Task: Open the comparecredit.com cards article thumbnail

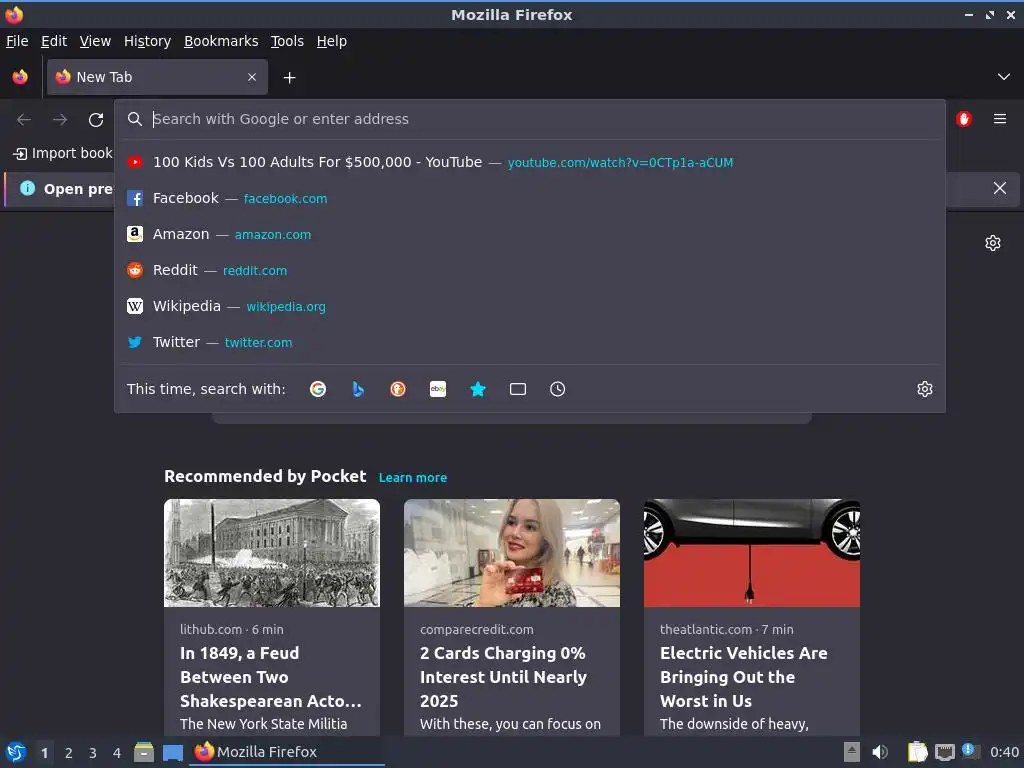Action: (x=512, y=553)
